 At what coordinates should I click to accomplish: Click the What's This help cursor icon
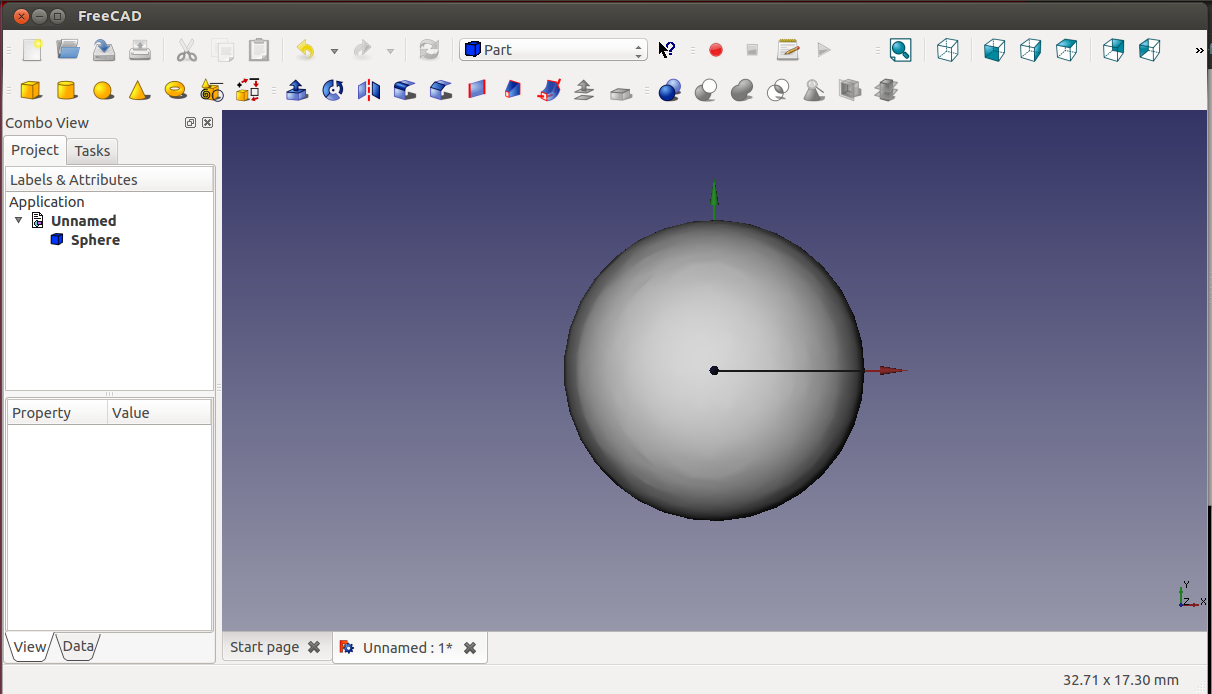tap(667, 50)
